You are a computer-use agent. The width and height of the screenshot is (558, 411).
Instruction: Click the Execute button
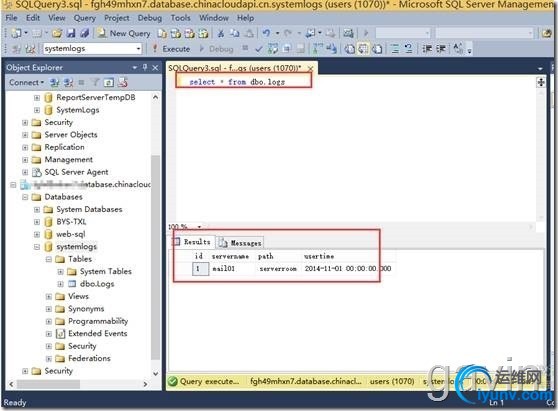tap(171, 49)
